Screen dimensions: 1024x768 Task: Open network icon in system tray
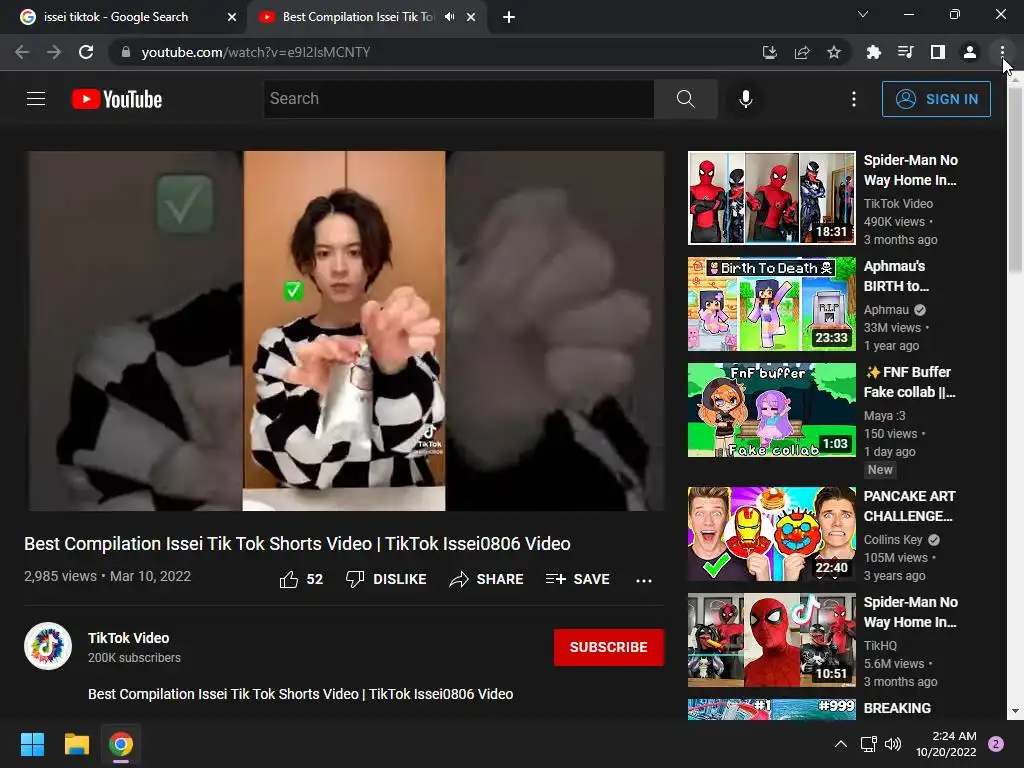[x=868, y=744]
